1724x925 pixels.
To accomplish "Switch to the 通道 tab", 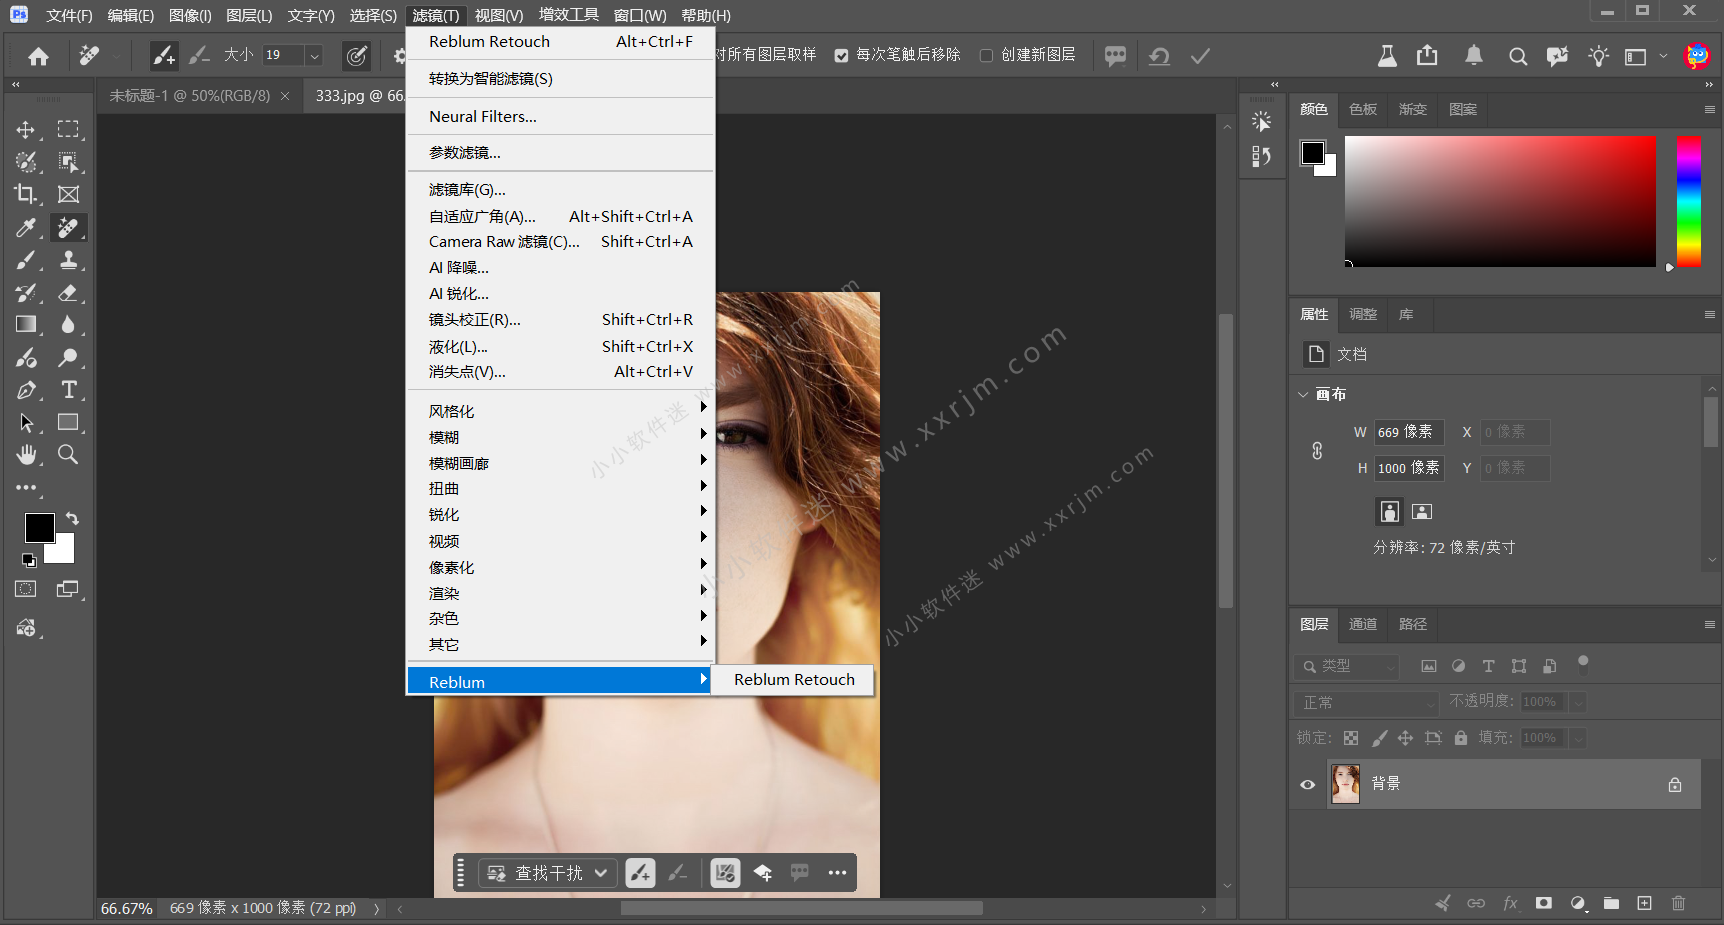I will [1363, 624].
